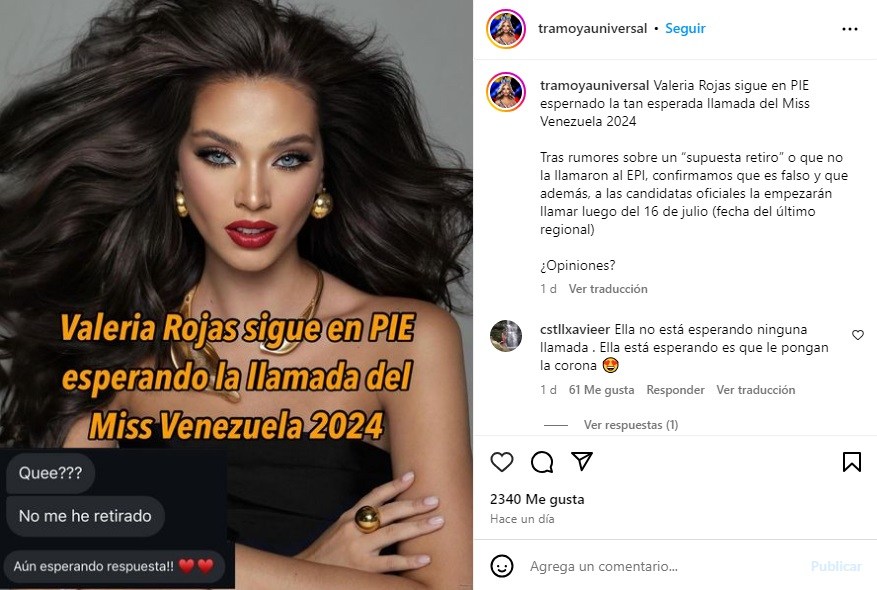Click Ver traducción under the caption
Viewport: 877px width, 590px height.
tap(608, 289)
